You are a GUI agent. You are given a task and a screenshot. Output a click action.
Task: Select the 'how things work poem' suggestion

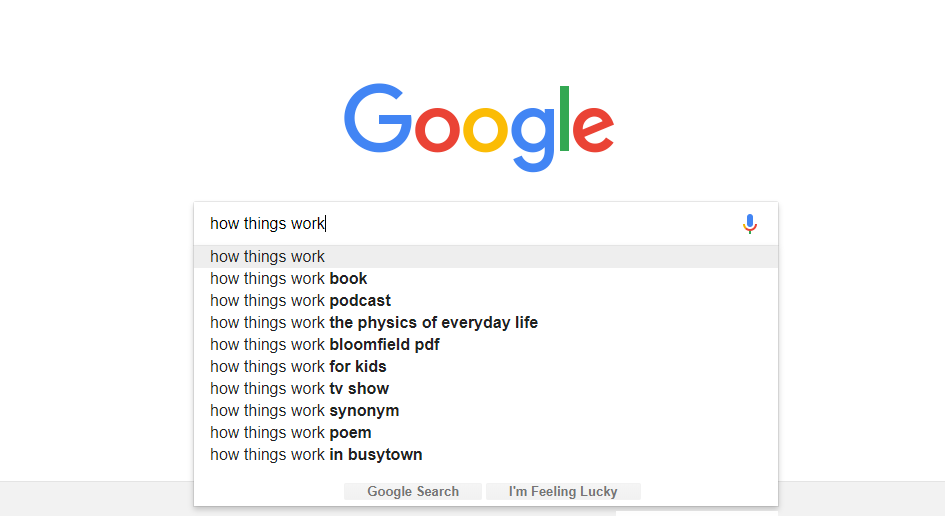(291, 433)
